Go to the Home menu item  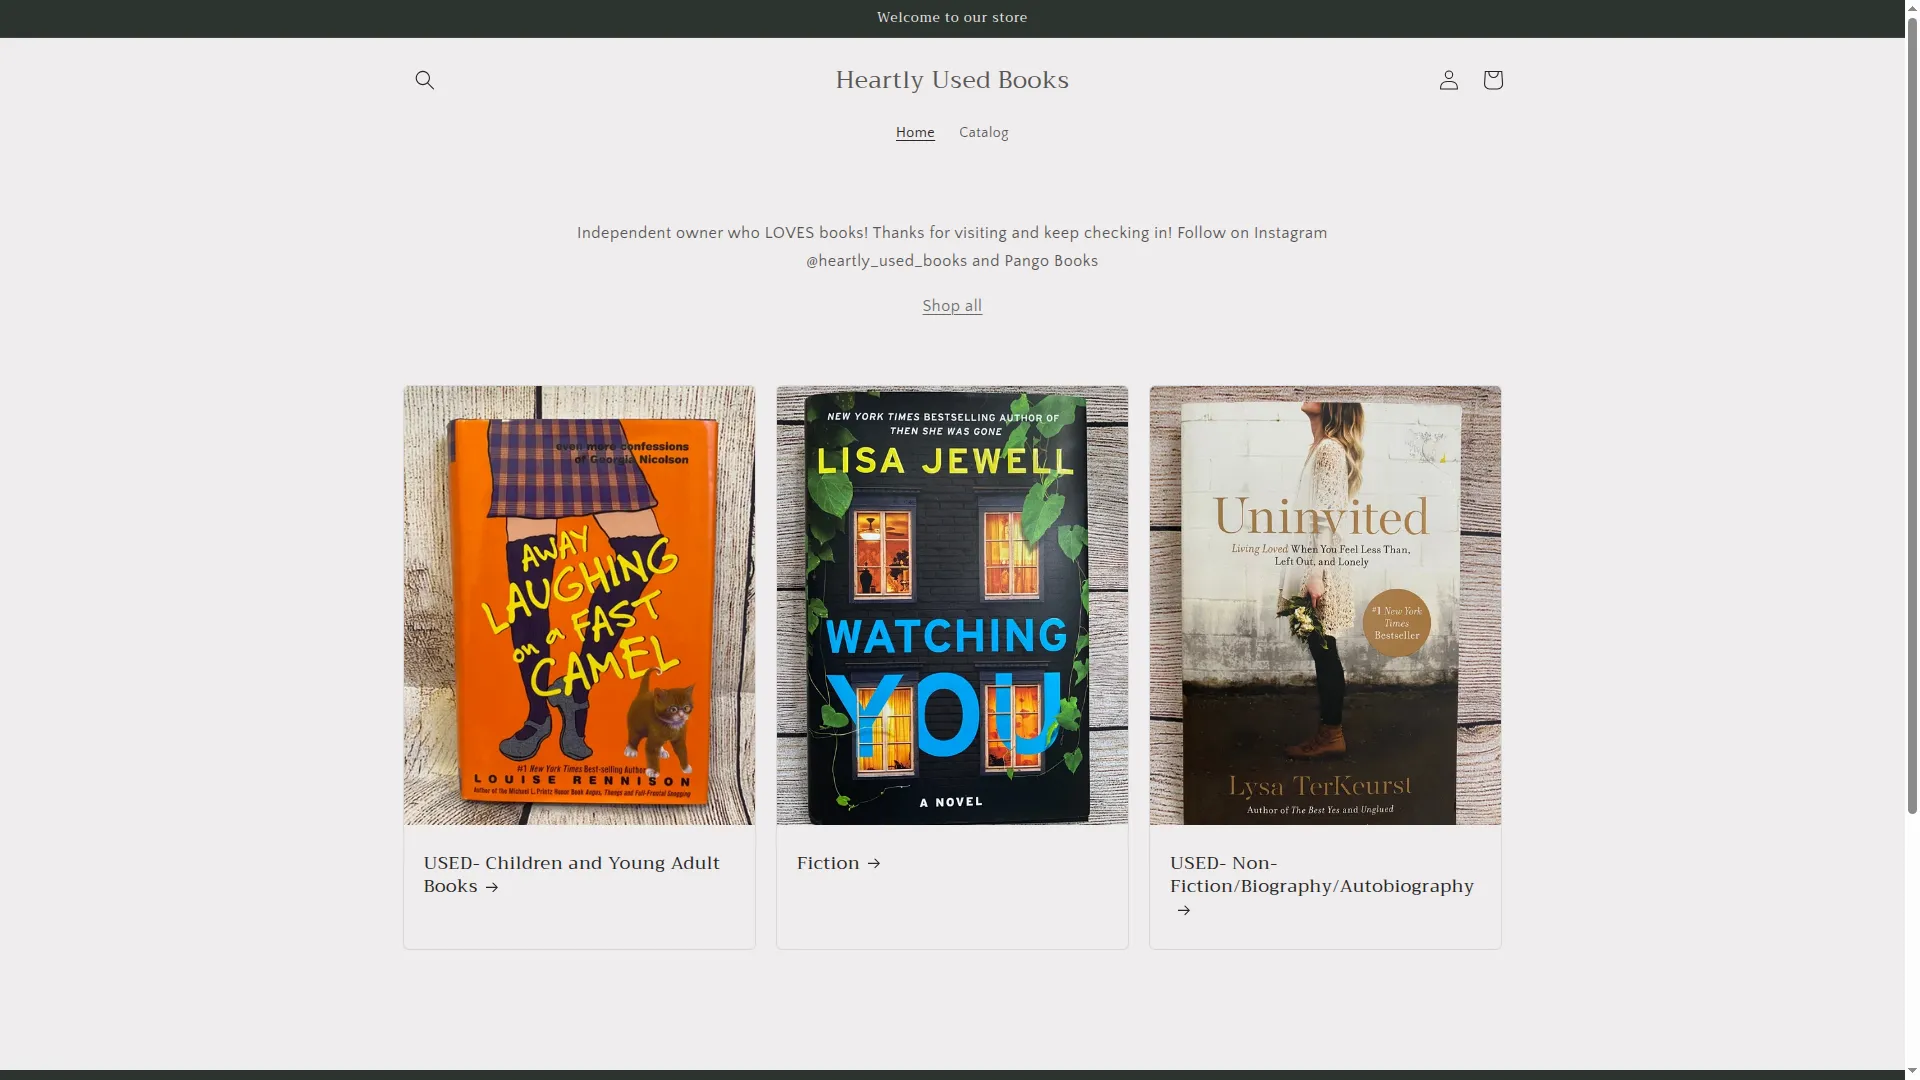[915, 133]
